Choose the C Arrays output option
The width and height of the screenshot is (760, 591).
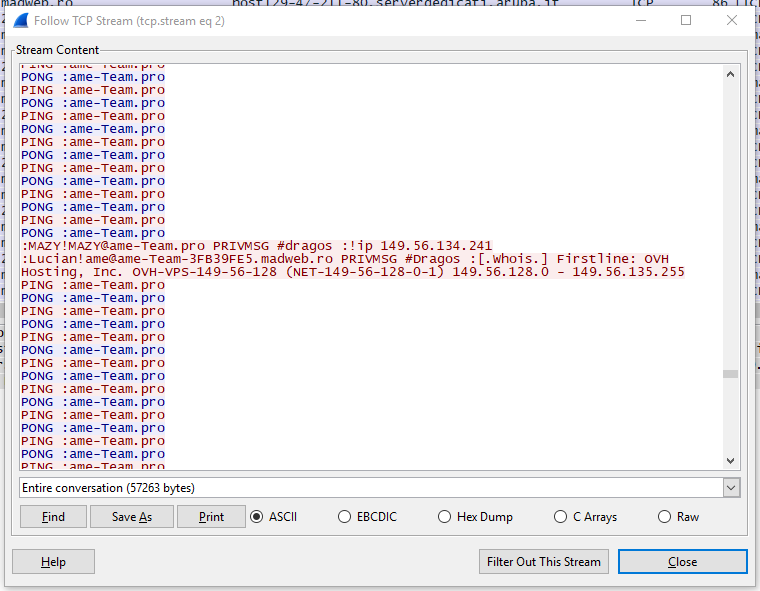[x=561, y=517]
